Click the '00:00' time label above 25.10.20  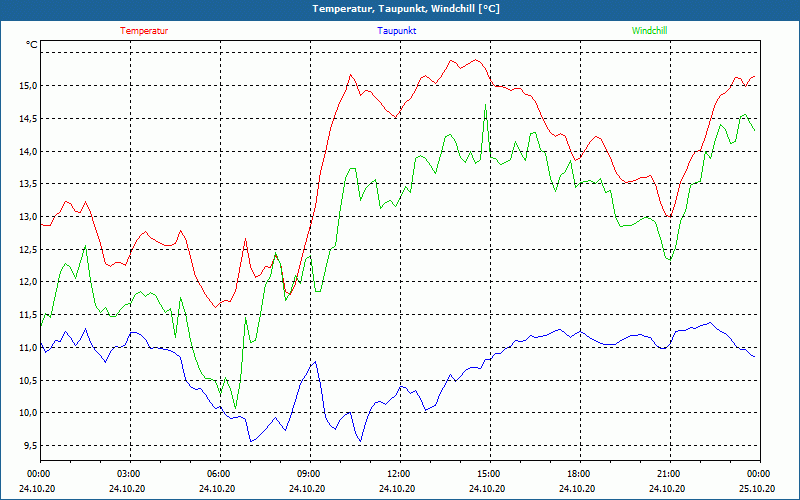click(x=758, y=474)
